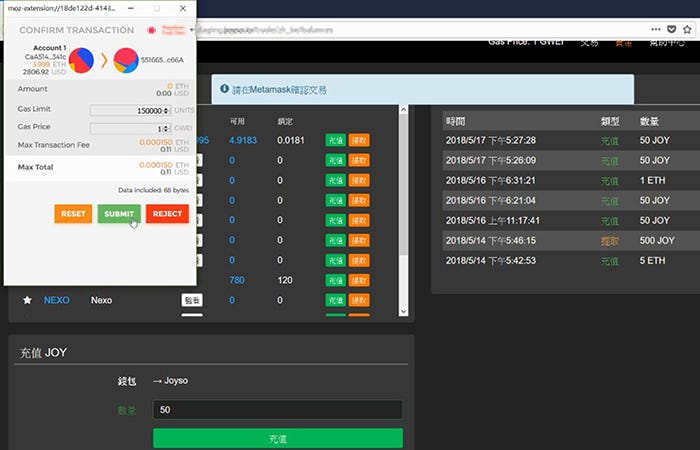Click the browser address bar URL
700x450 pixels.
265,30
